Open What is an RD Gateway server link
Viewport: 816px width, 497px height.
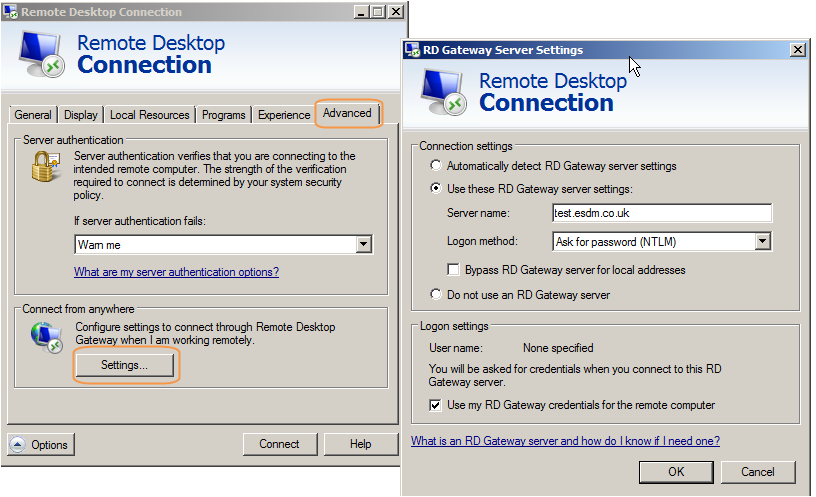pyautogui.click(x=565, y=441)
